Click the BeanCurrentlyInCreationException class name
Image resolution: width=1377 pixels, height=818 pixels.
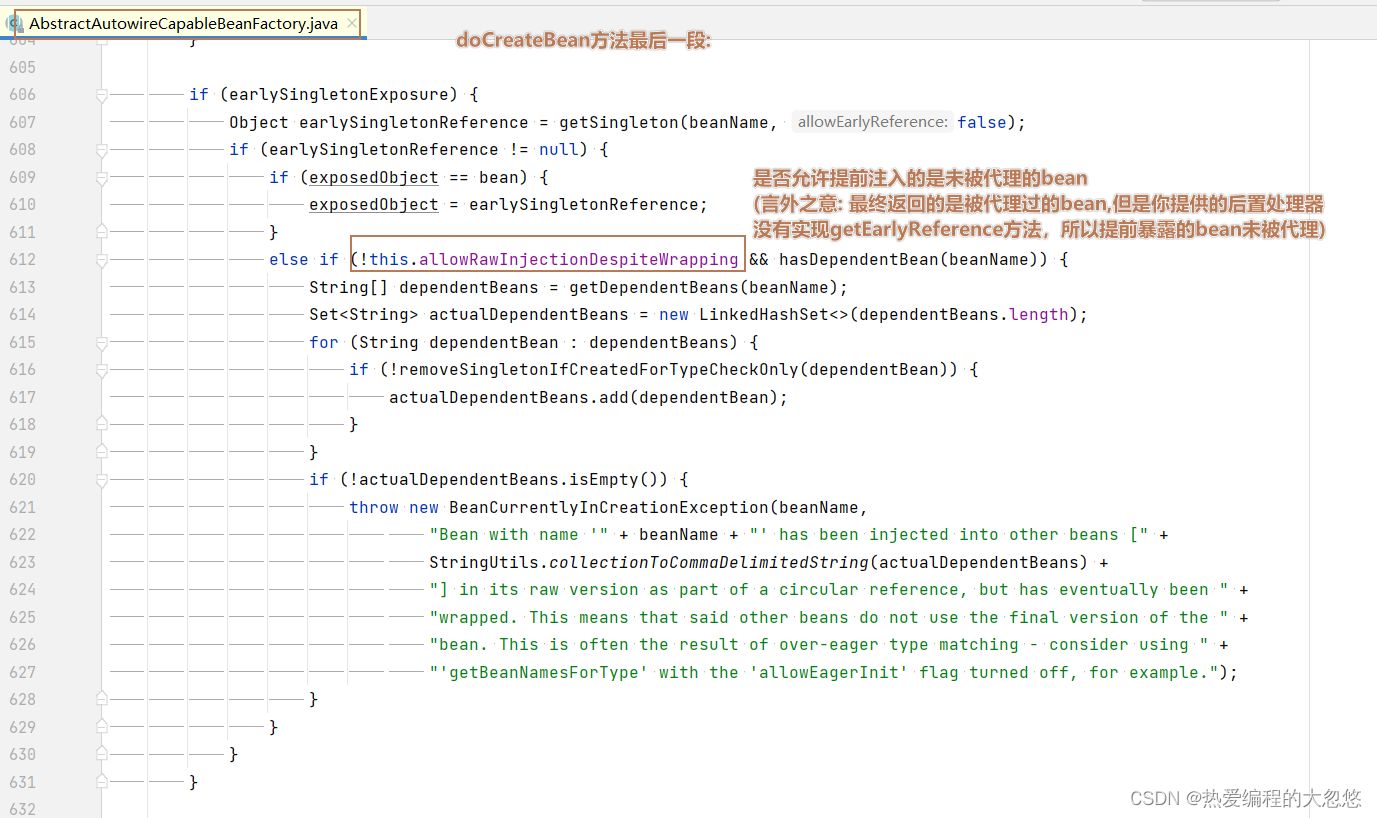(608, 507)
